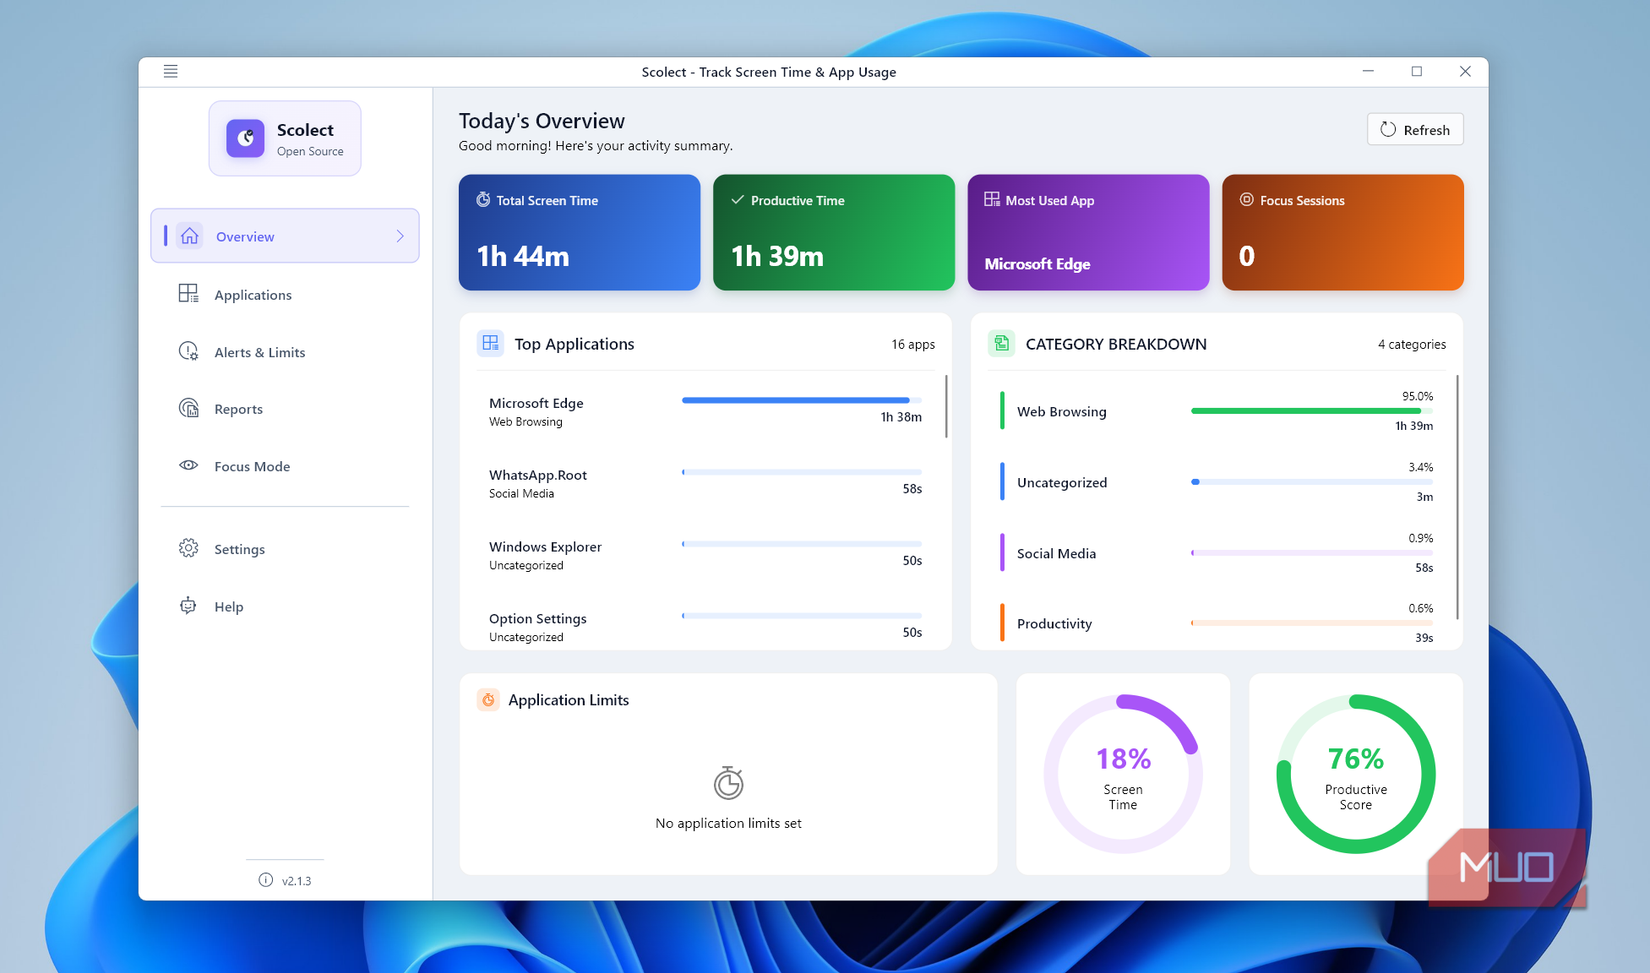Open the Reports section
The height and width of the screenshot is (973, 1650).
pos(285,409)
